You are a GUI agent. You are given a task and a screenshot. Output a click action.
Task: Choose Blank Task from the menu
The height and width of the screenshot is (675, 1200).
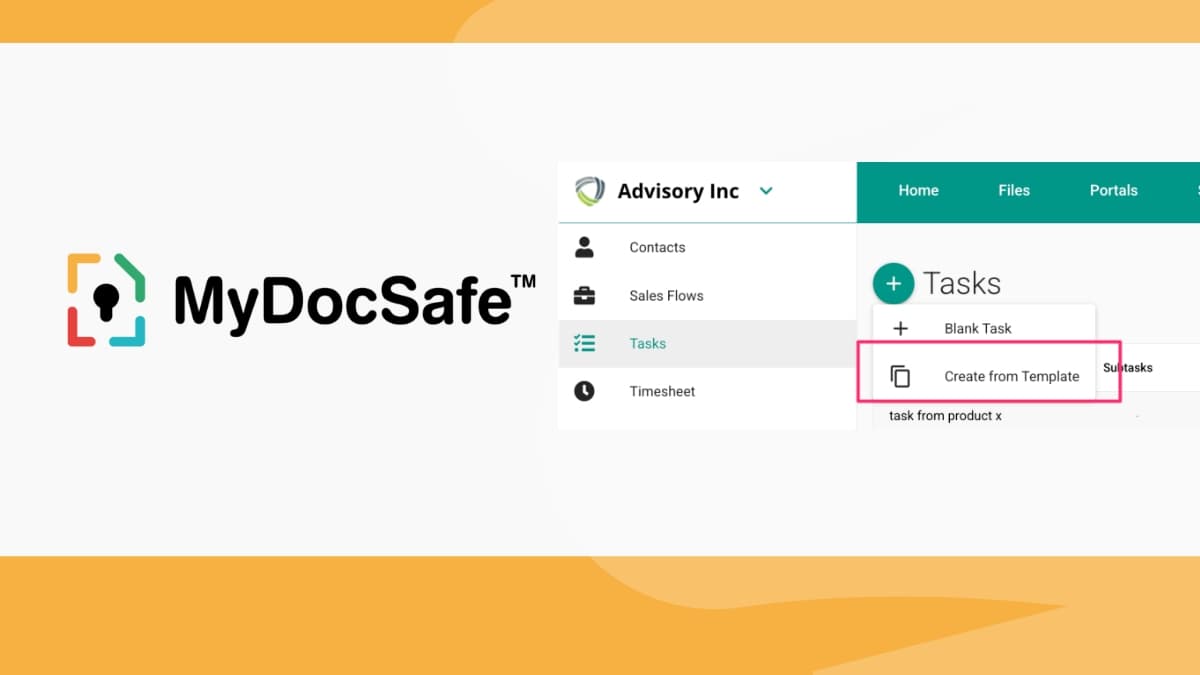[979, 328]
